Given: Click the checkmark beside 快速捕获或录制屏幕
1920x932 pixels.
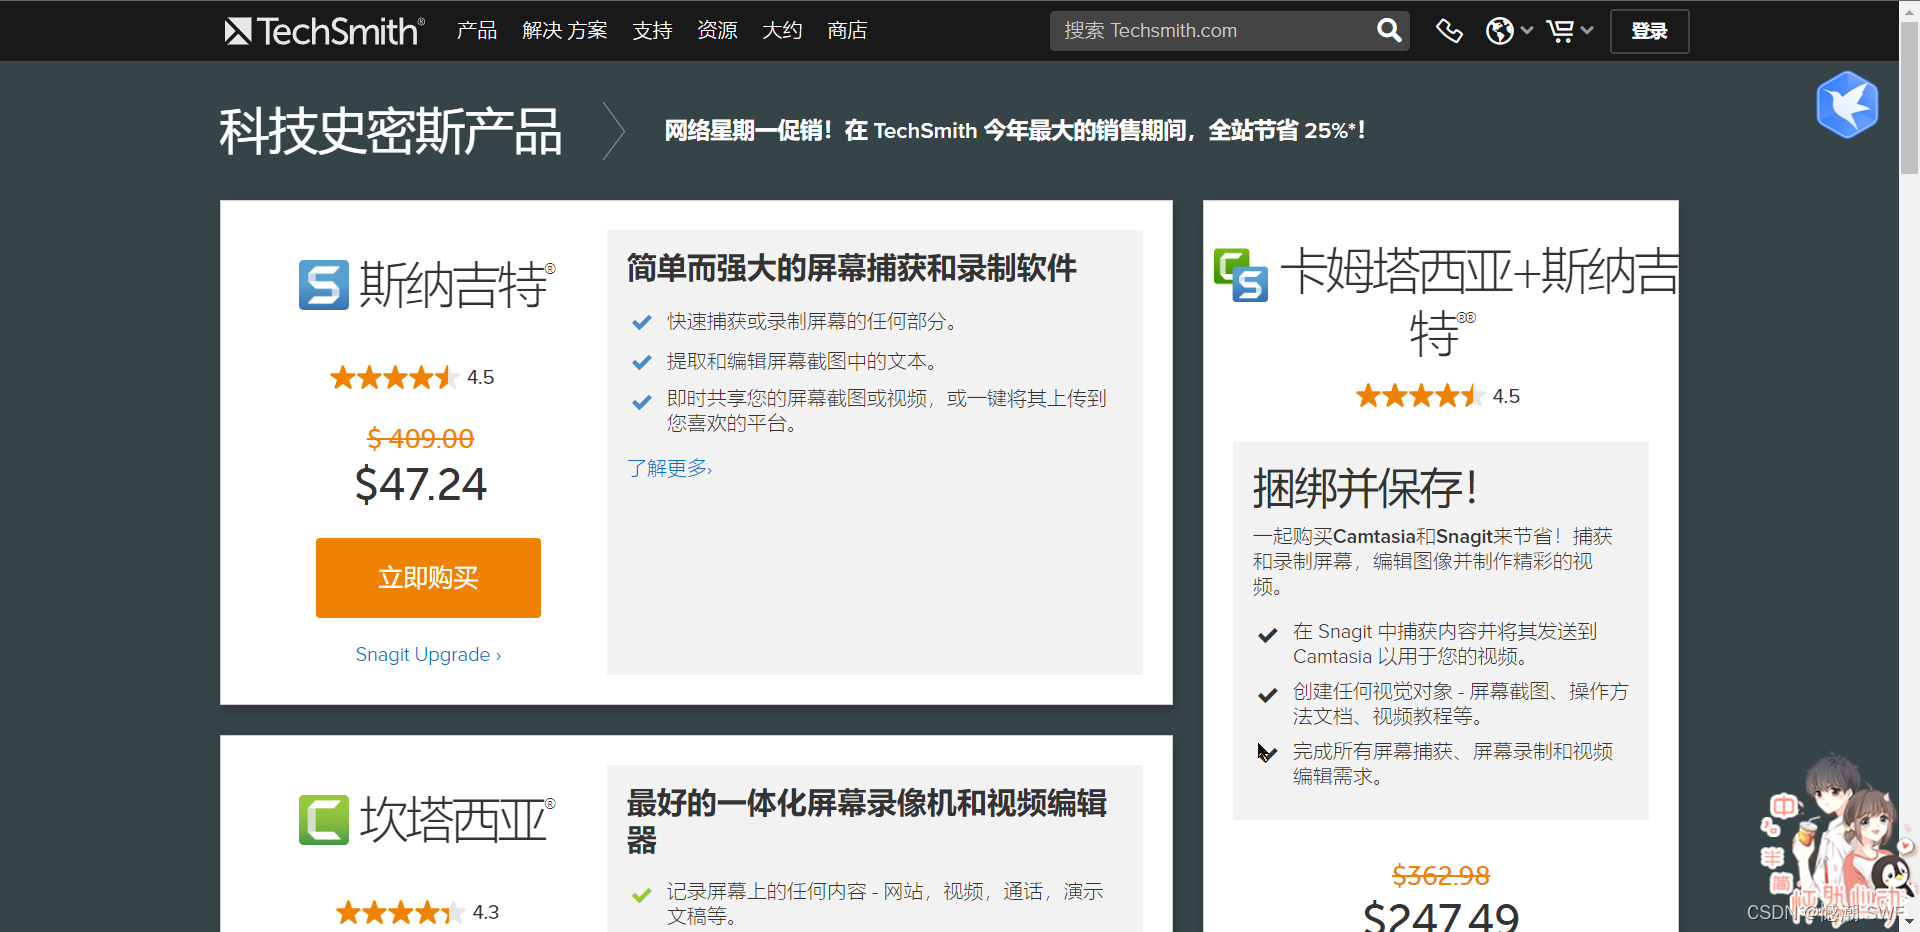Looking at the screenshot, I should (x=642, y=322).
